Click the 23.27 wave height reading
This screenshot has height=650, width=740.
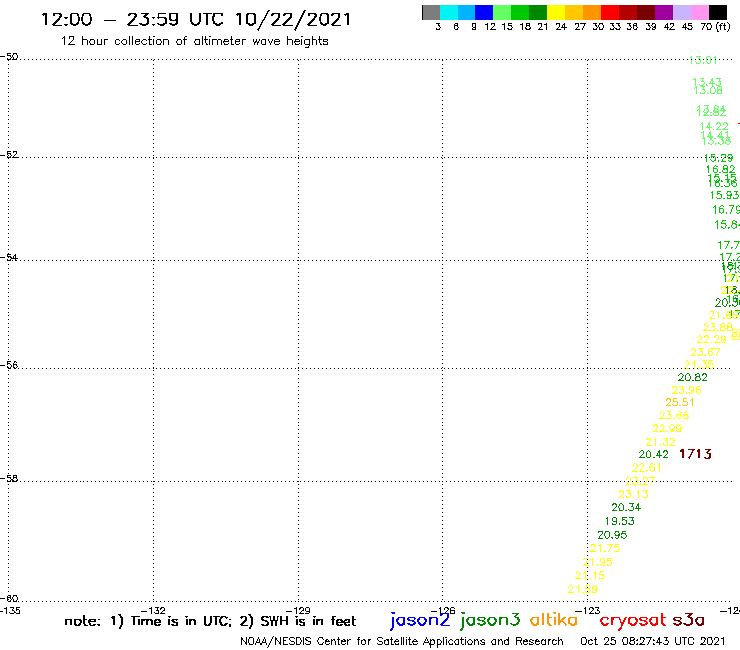[x=640, y=481]
